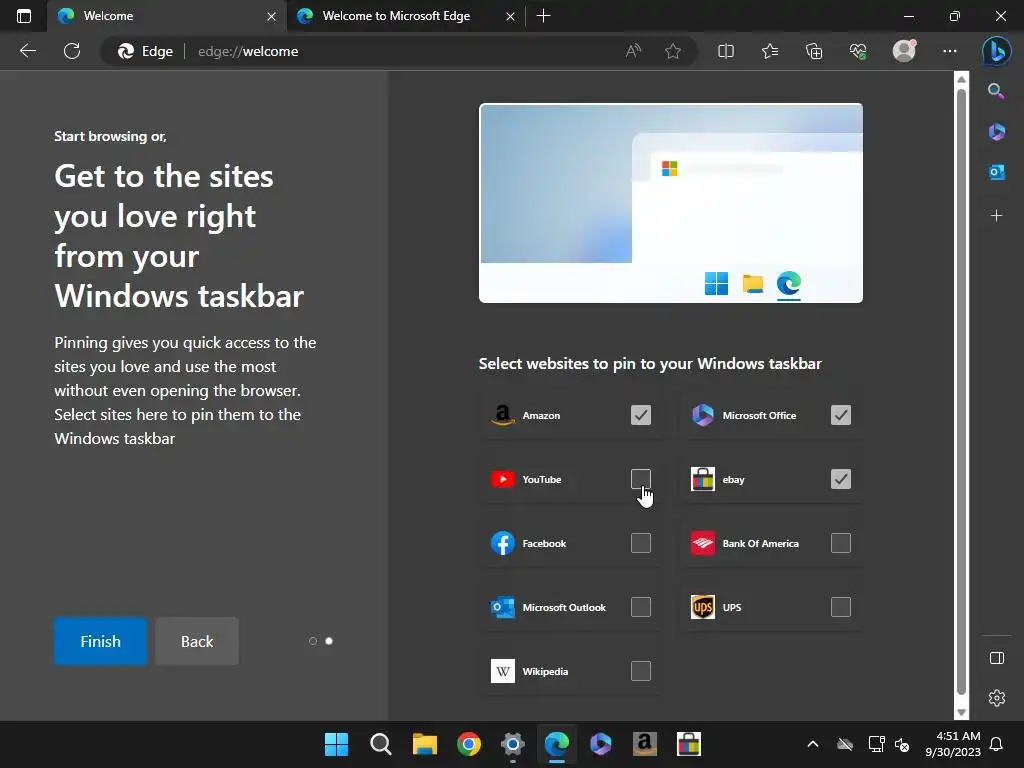
Task: Select the first page indicator dot
Action: [313, 641]
